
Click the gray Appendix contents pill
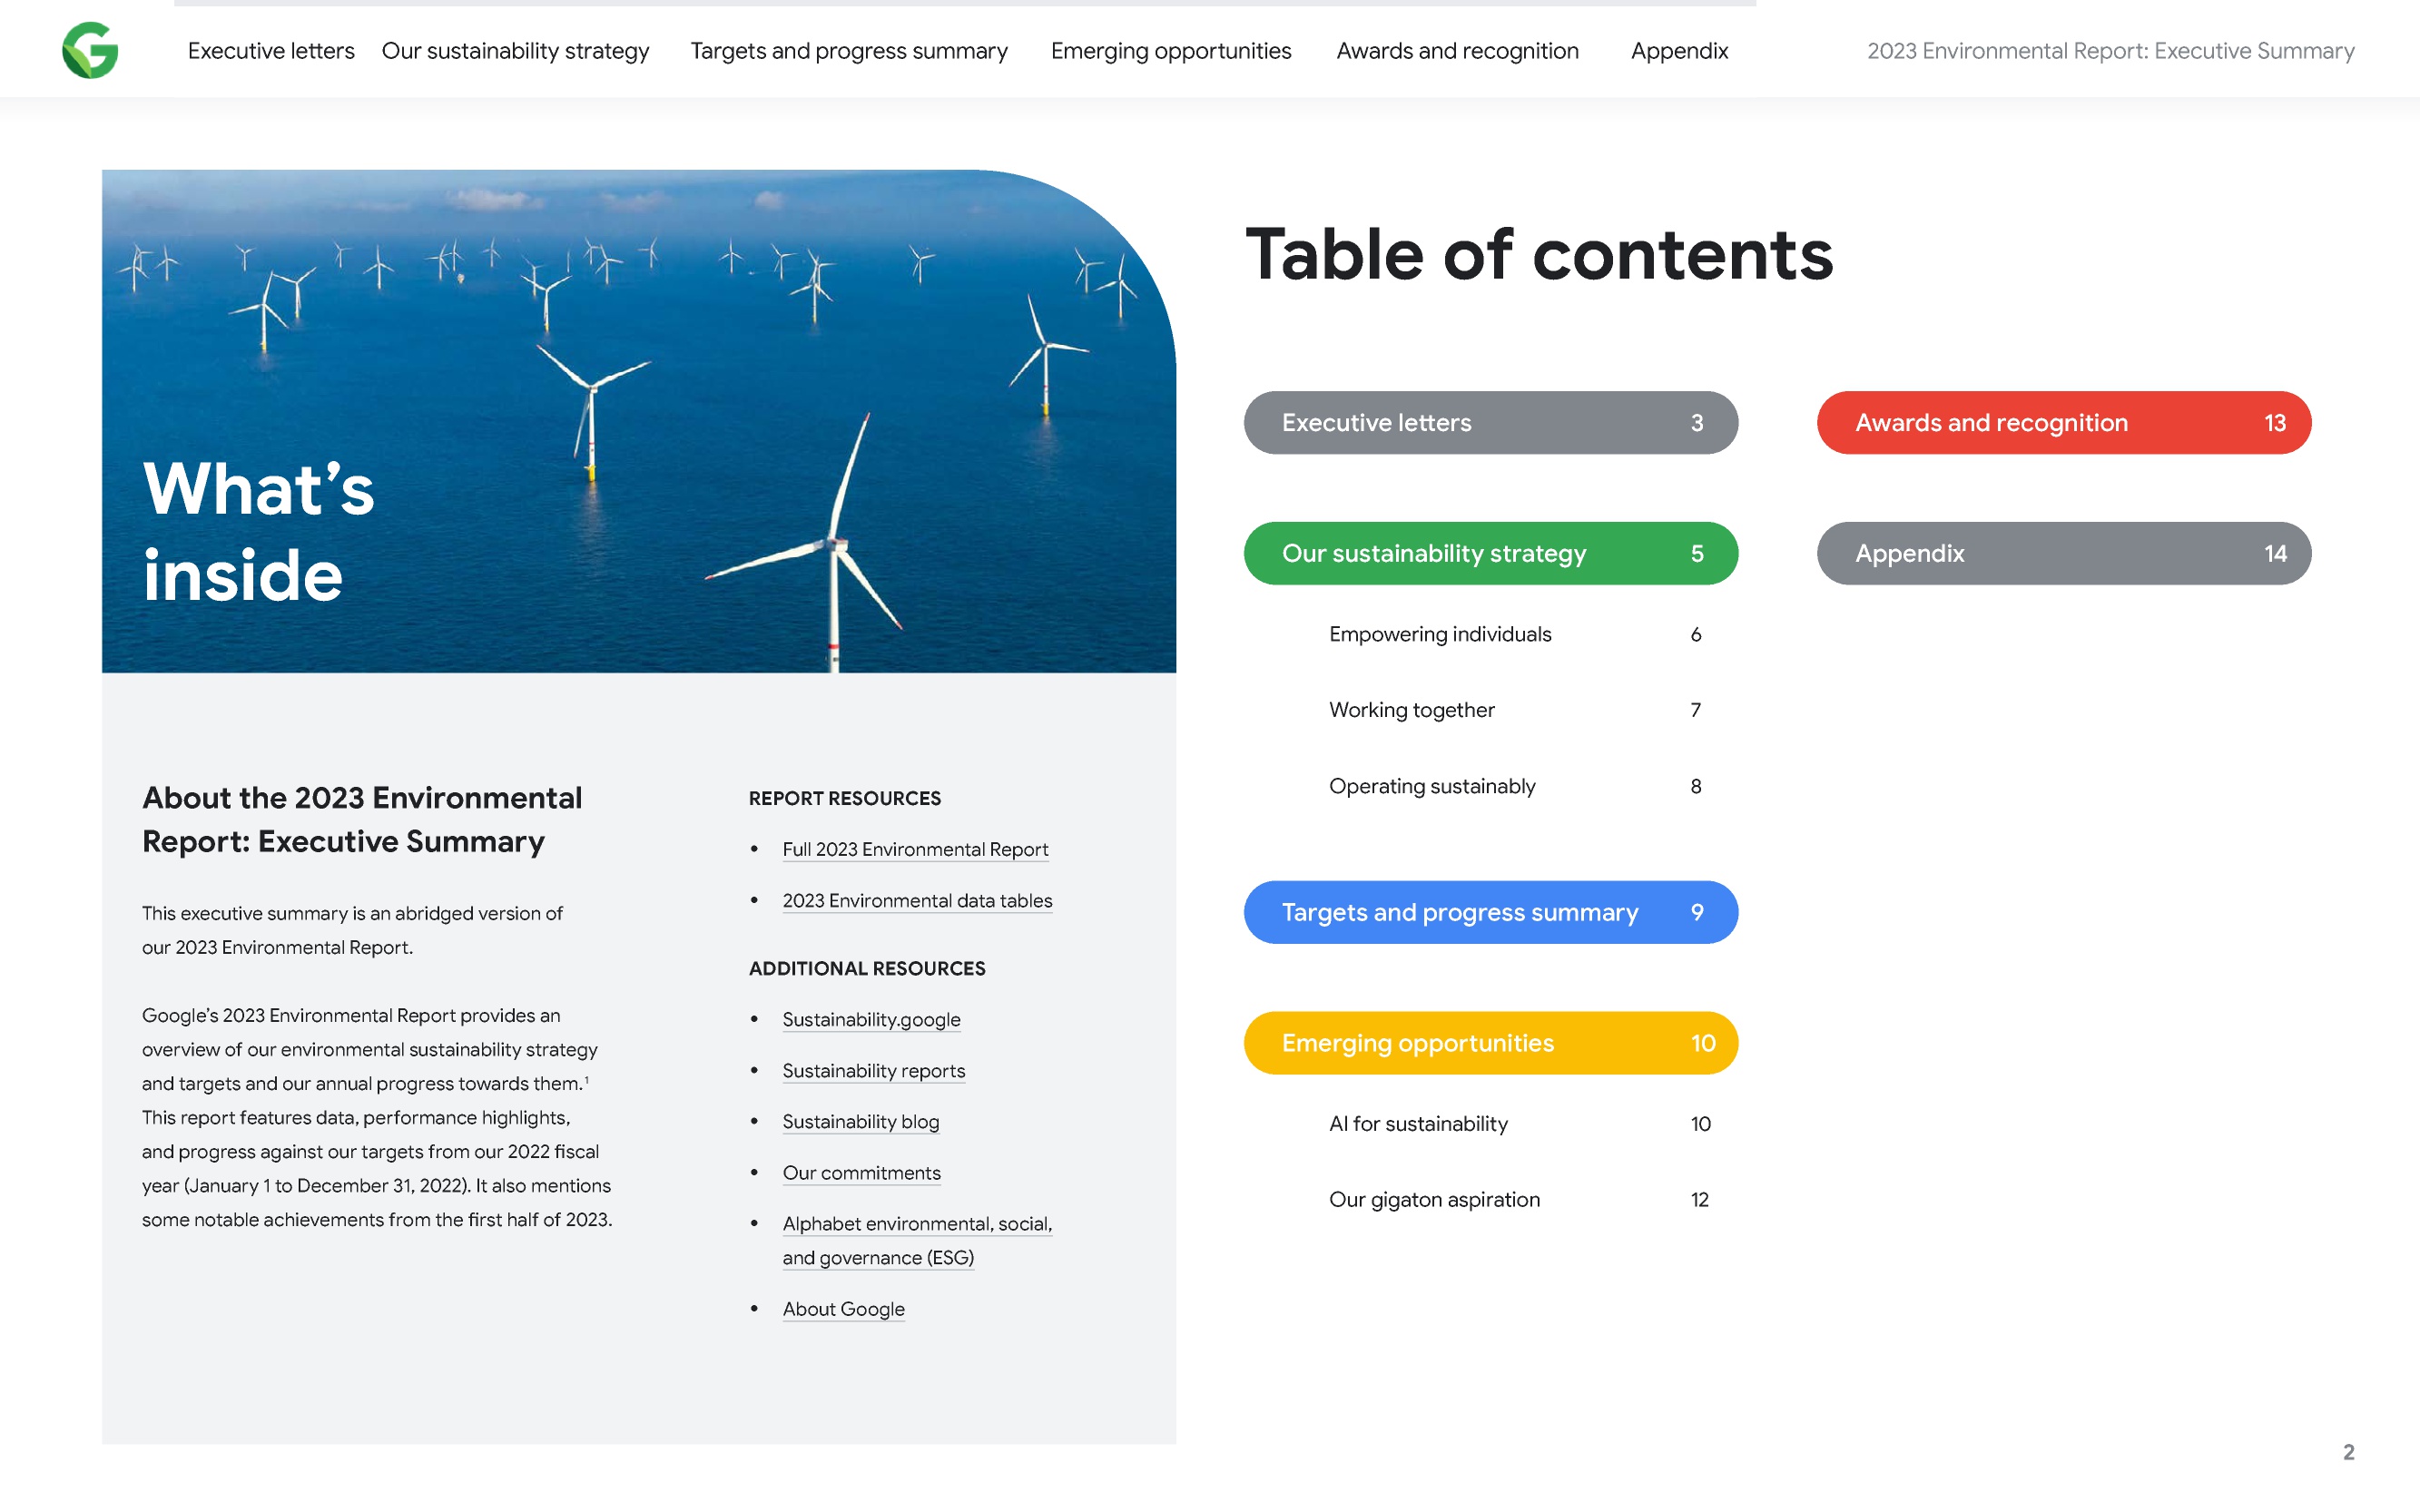[2063, 553]
